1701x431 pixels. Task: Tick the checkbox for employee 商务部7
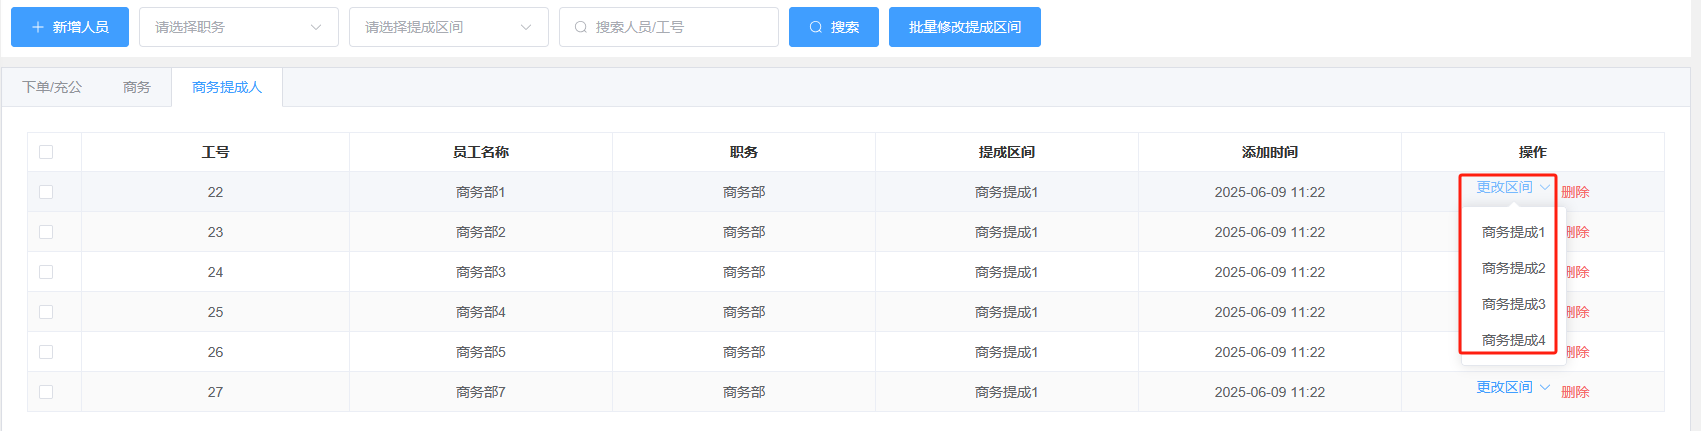[x=46, y=392]
